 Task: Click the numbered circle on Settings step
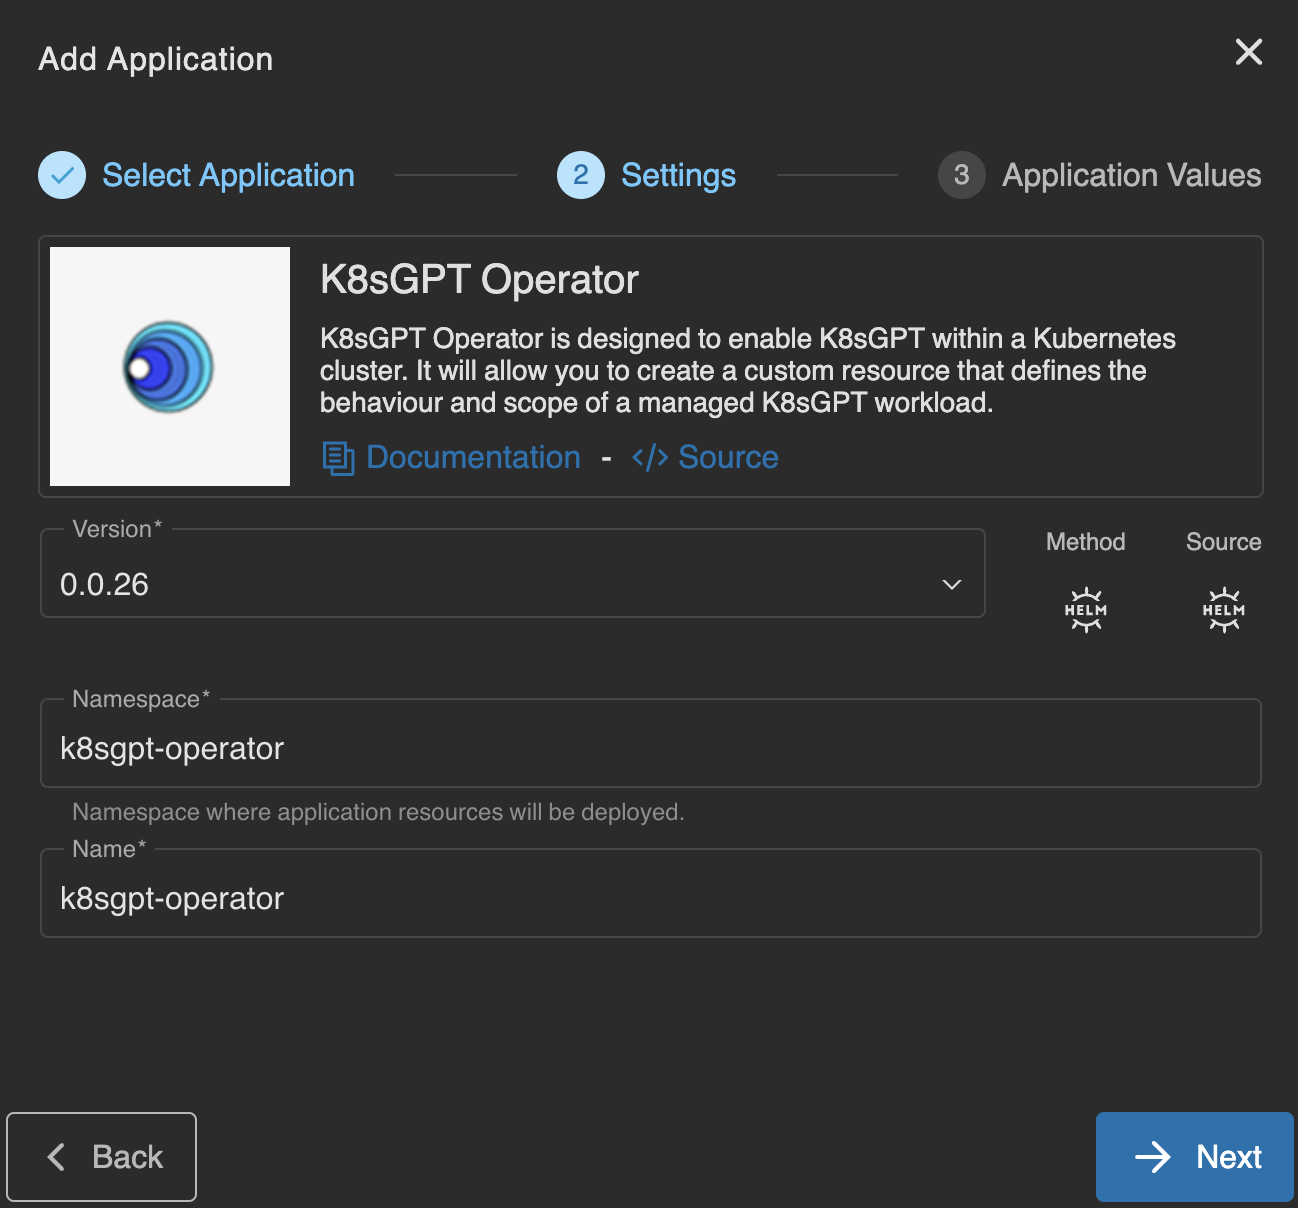tap(580, 175)
